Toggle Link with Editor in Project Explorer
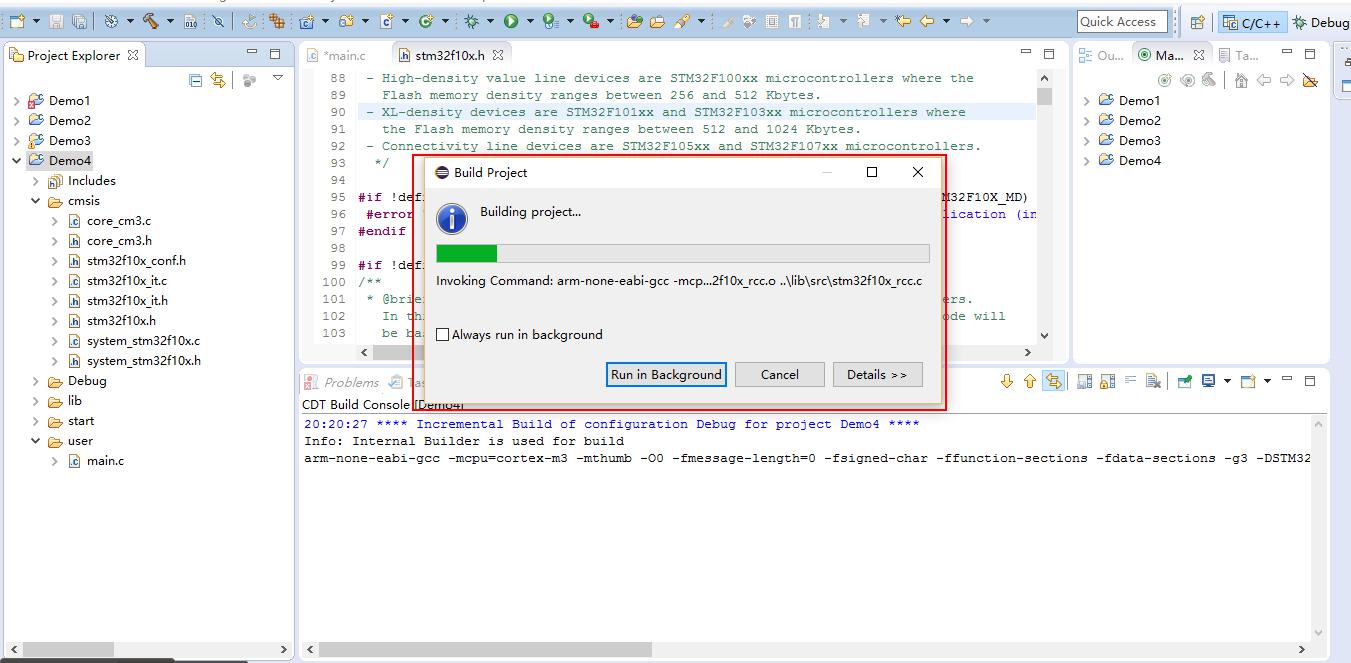This screenshot has width=1351, height=663. (x=217, y=80)
